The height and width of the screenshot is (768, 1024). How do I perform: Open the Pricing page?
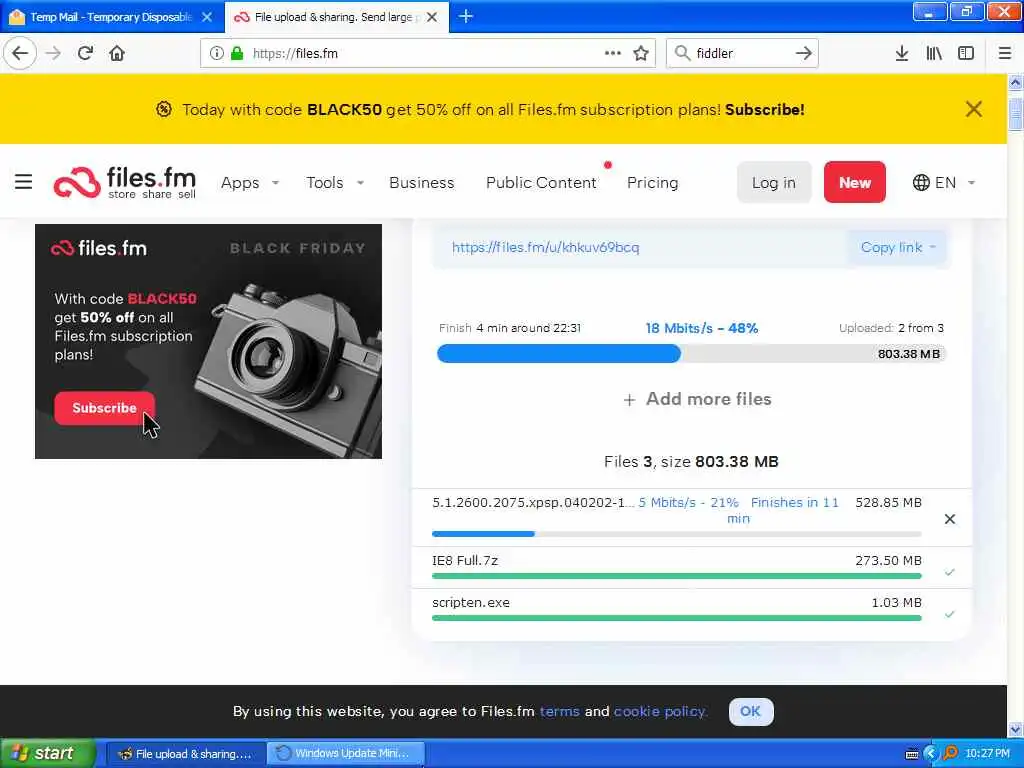(x=652, y=183)
